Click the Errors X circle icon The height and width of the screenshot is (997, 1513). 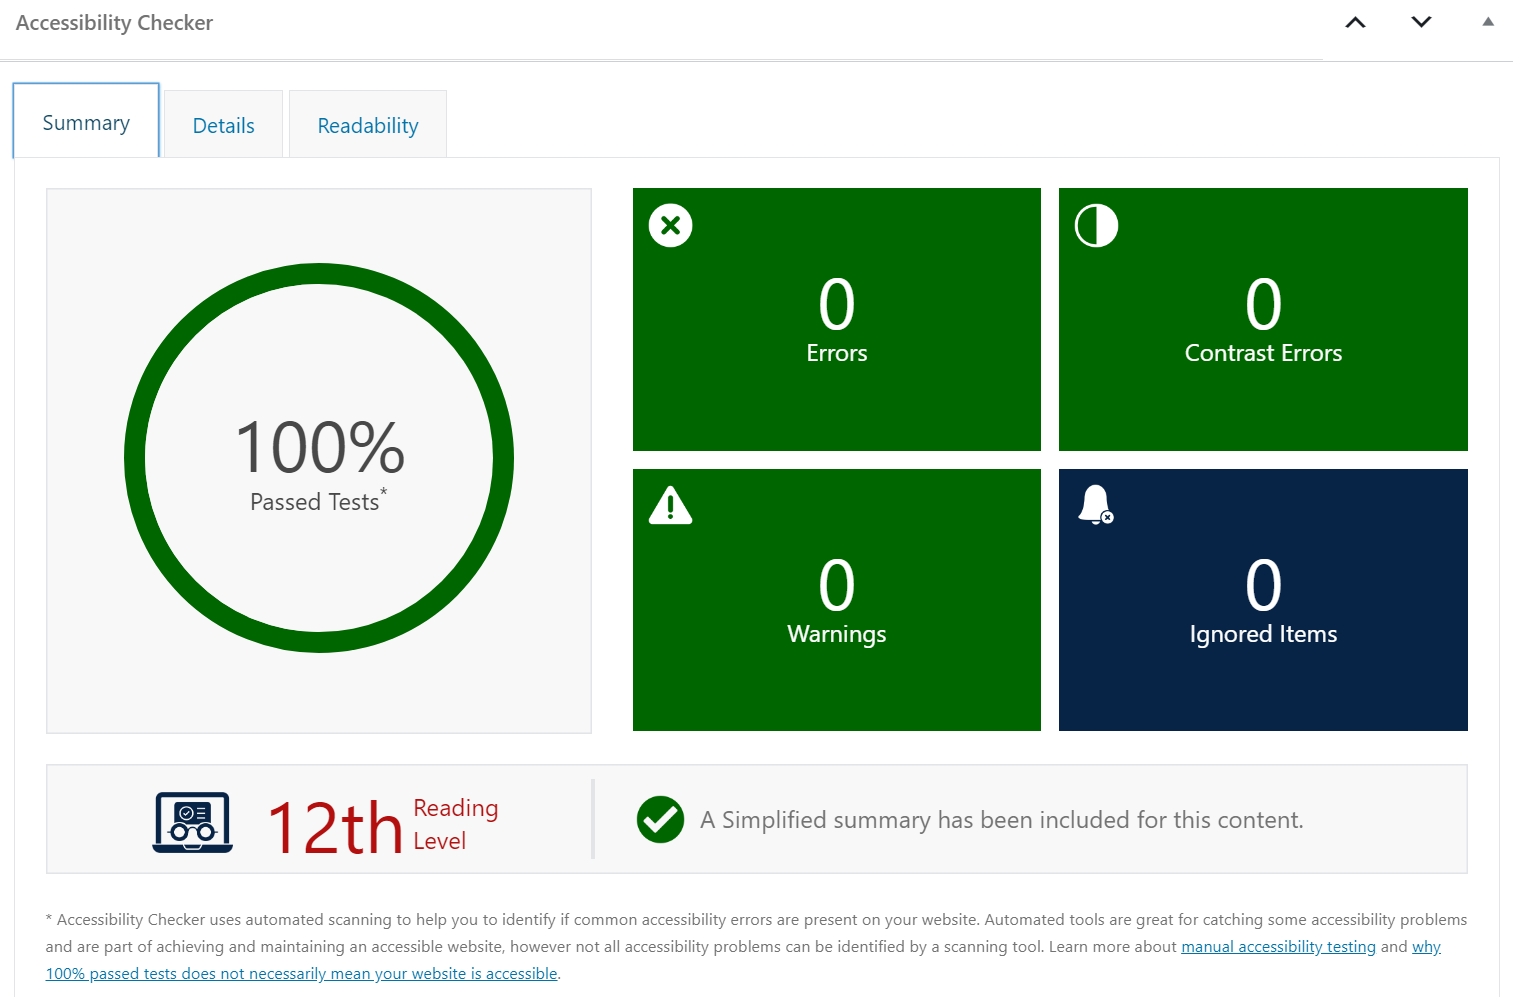coord(670,225)
